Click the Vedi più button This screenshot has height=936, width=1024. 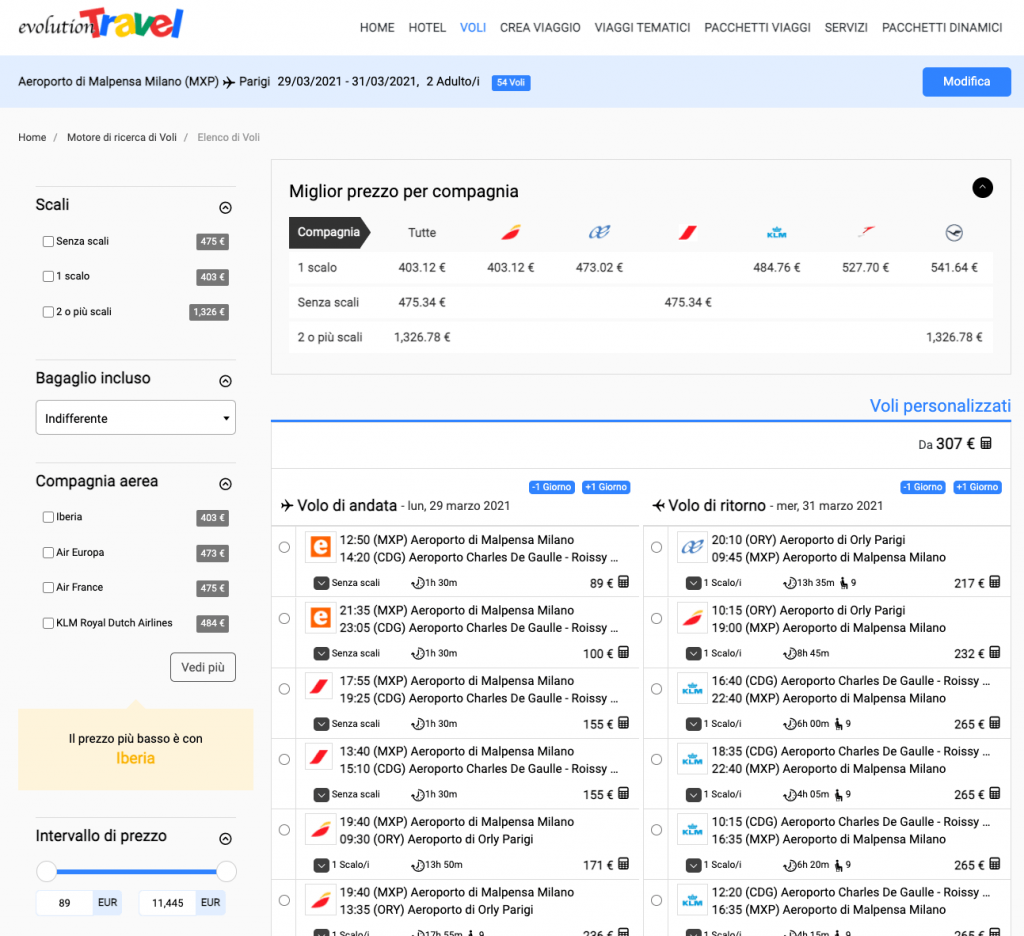pyautogui.click(x=203, y=667)
